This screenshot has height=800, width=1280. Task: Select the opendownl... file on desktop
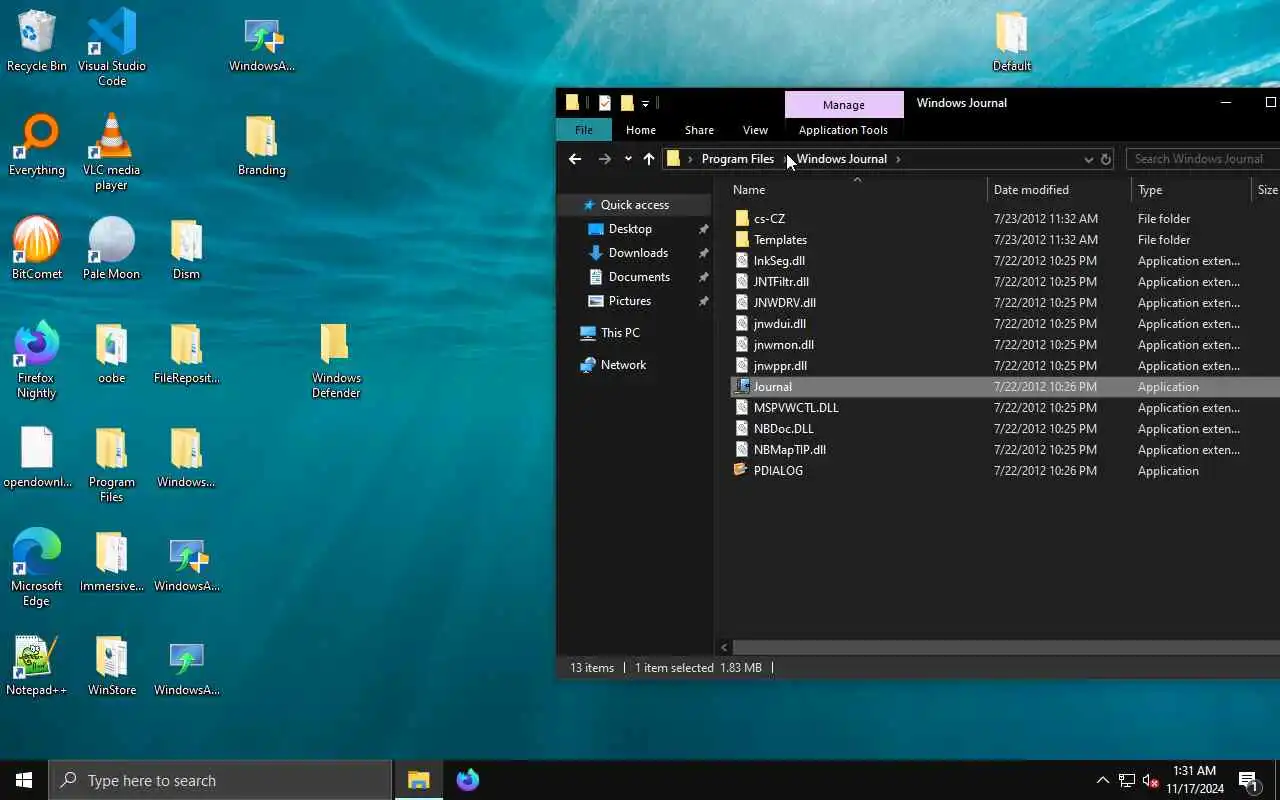[x=37, y=457]
